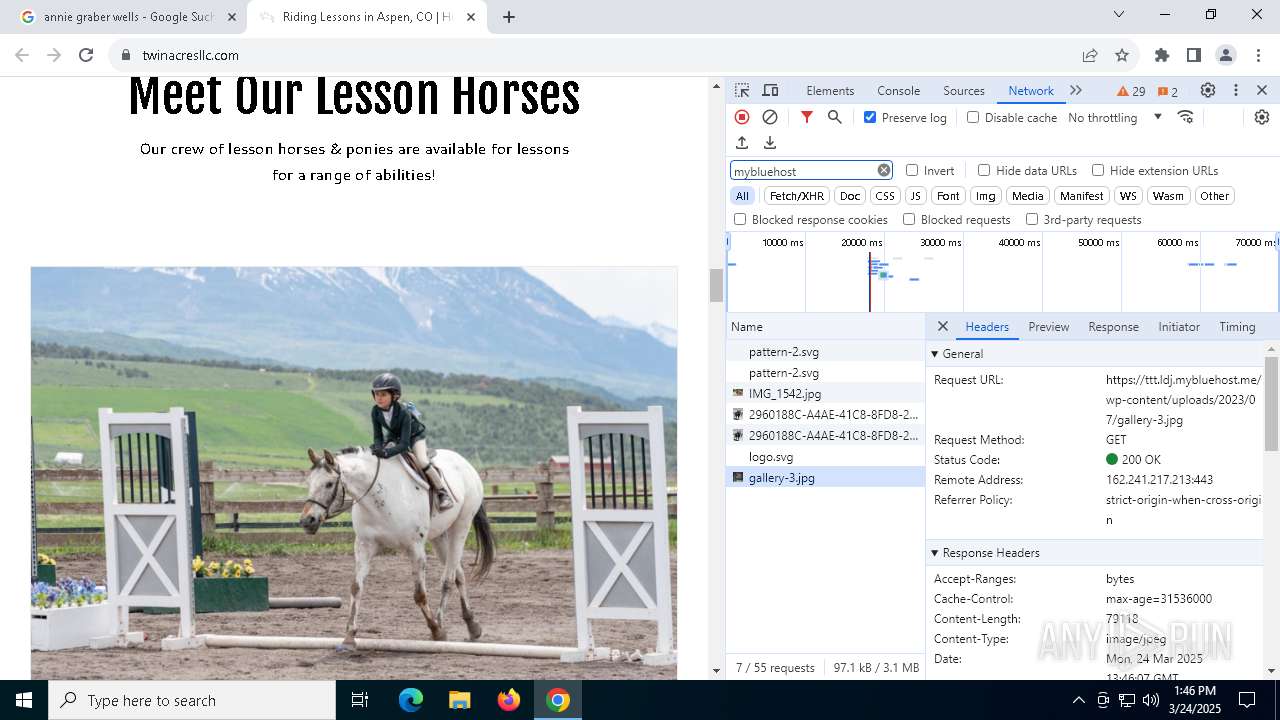Show hidden system tray icons
Image resolution: width=1280 pixels, height=720 pixels.
point(1078,700)
